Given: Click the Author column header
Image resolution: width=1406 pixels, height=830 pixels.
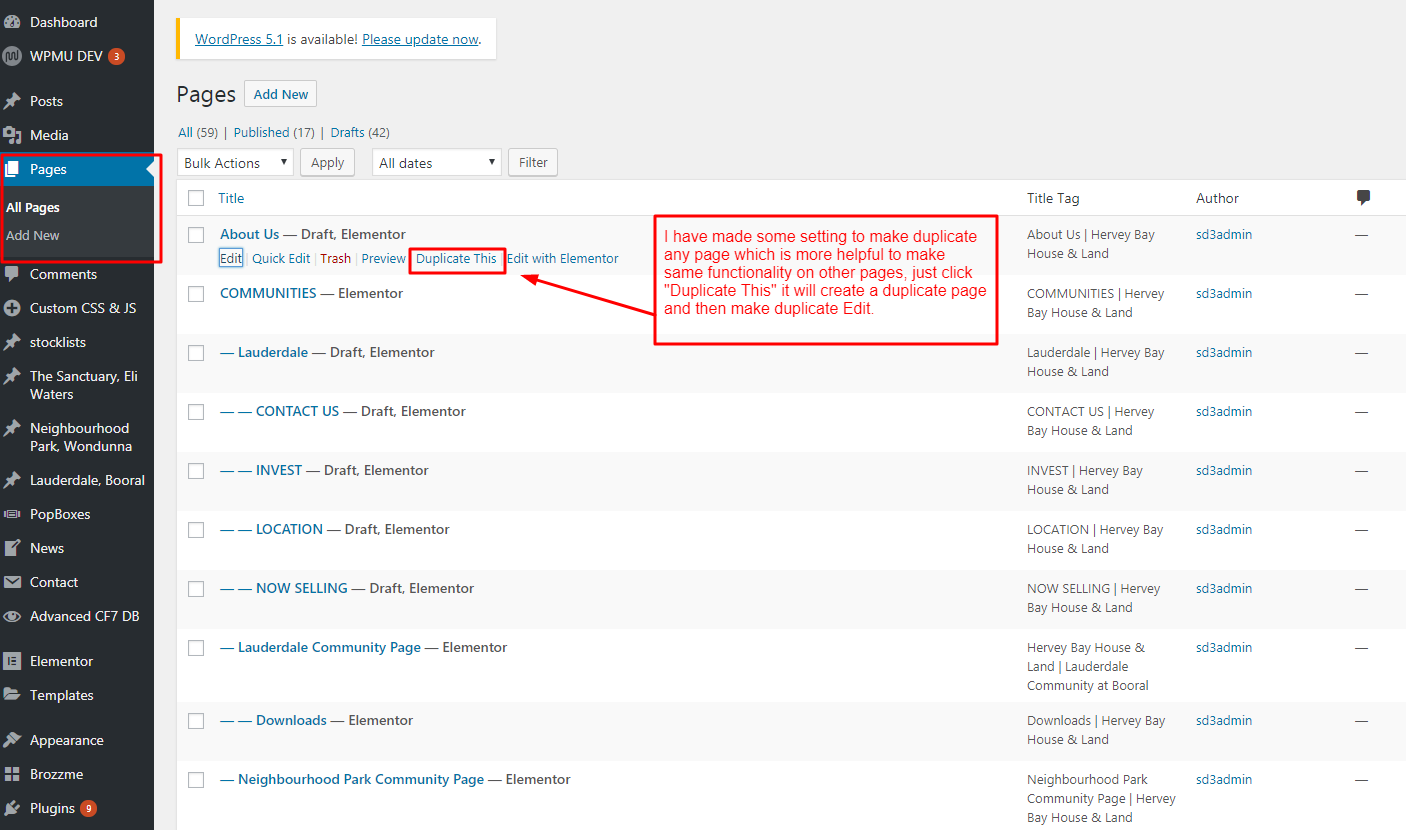Looking at the screenshot, I should [x=1217, y=198].
